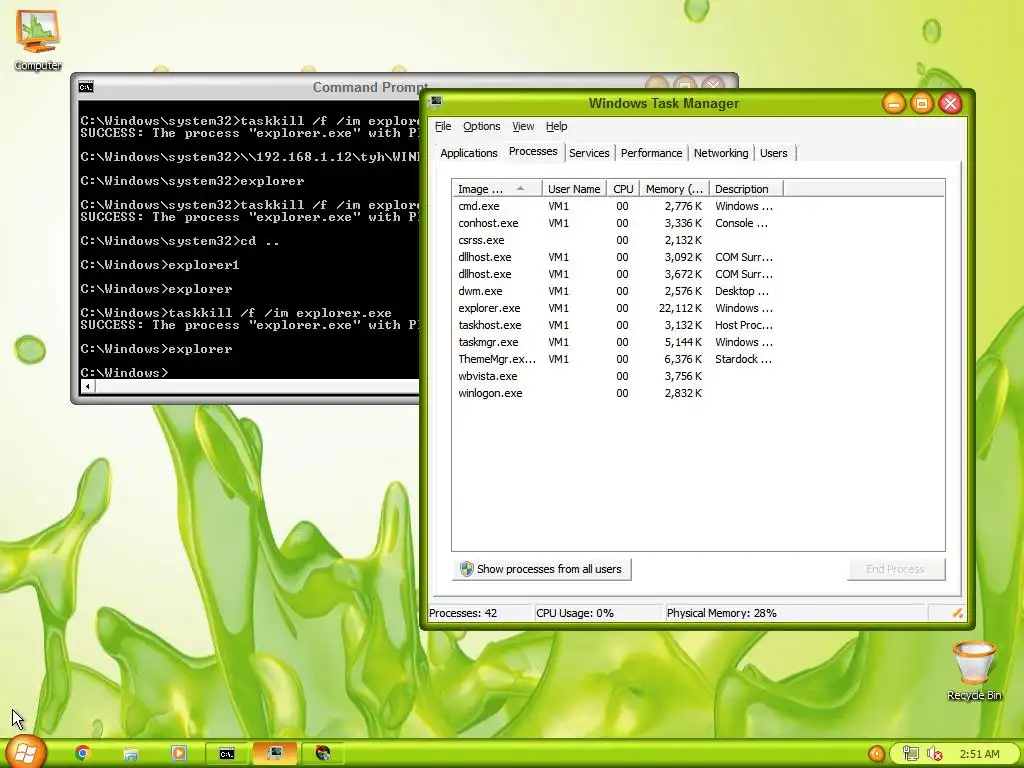1024x768 pixels.
Task: Click the Processes: 42 status entry
Action: click(x=463, y=613)
